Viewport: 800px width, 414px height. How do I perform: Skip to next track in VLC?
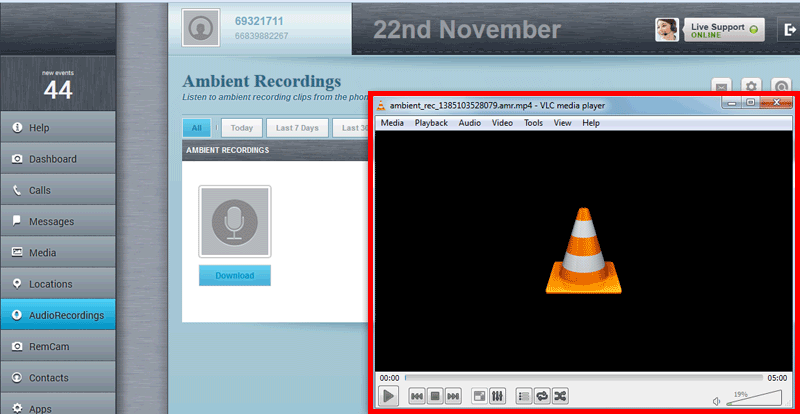point(453,396)
